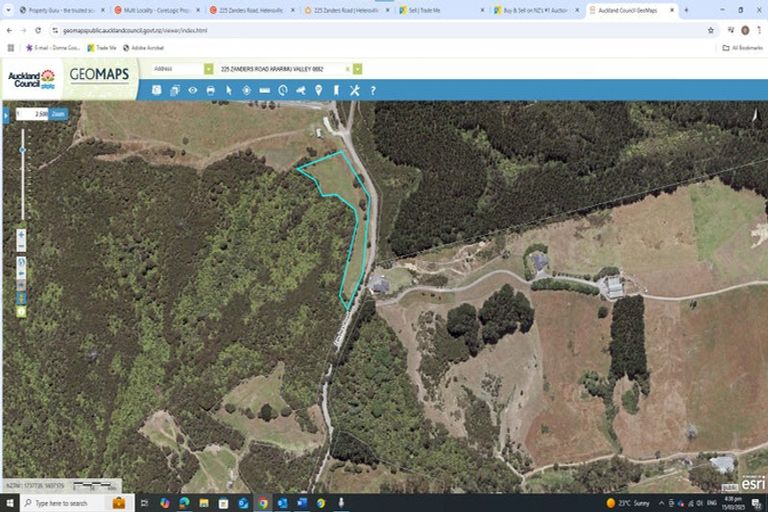This screenshot has height=512, width=768.
Task: Reload the page with the refresh icon
Action: [38, 30]
